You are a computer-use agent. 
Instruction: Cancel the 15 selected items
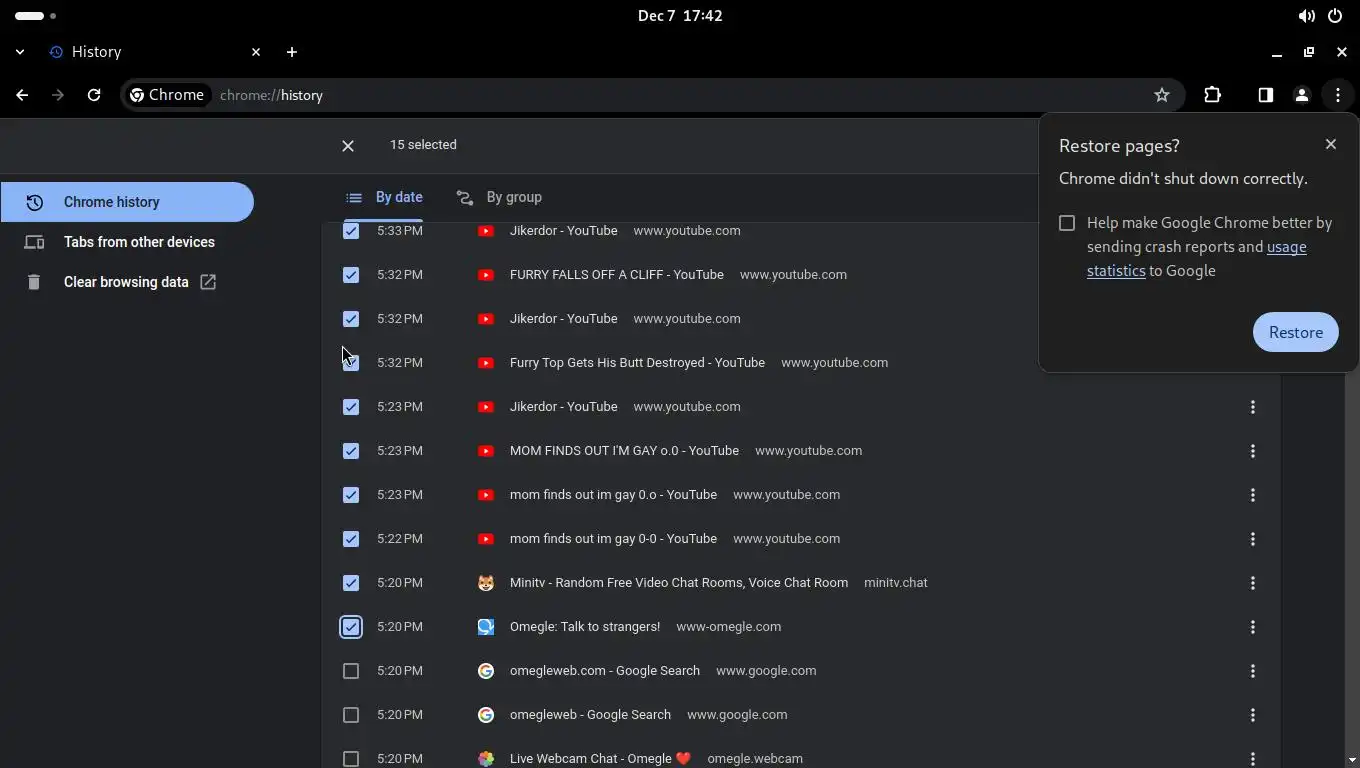point(348,146)
